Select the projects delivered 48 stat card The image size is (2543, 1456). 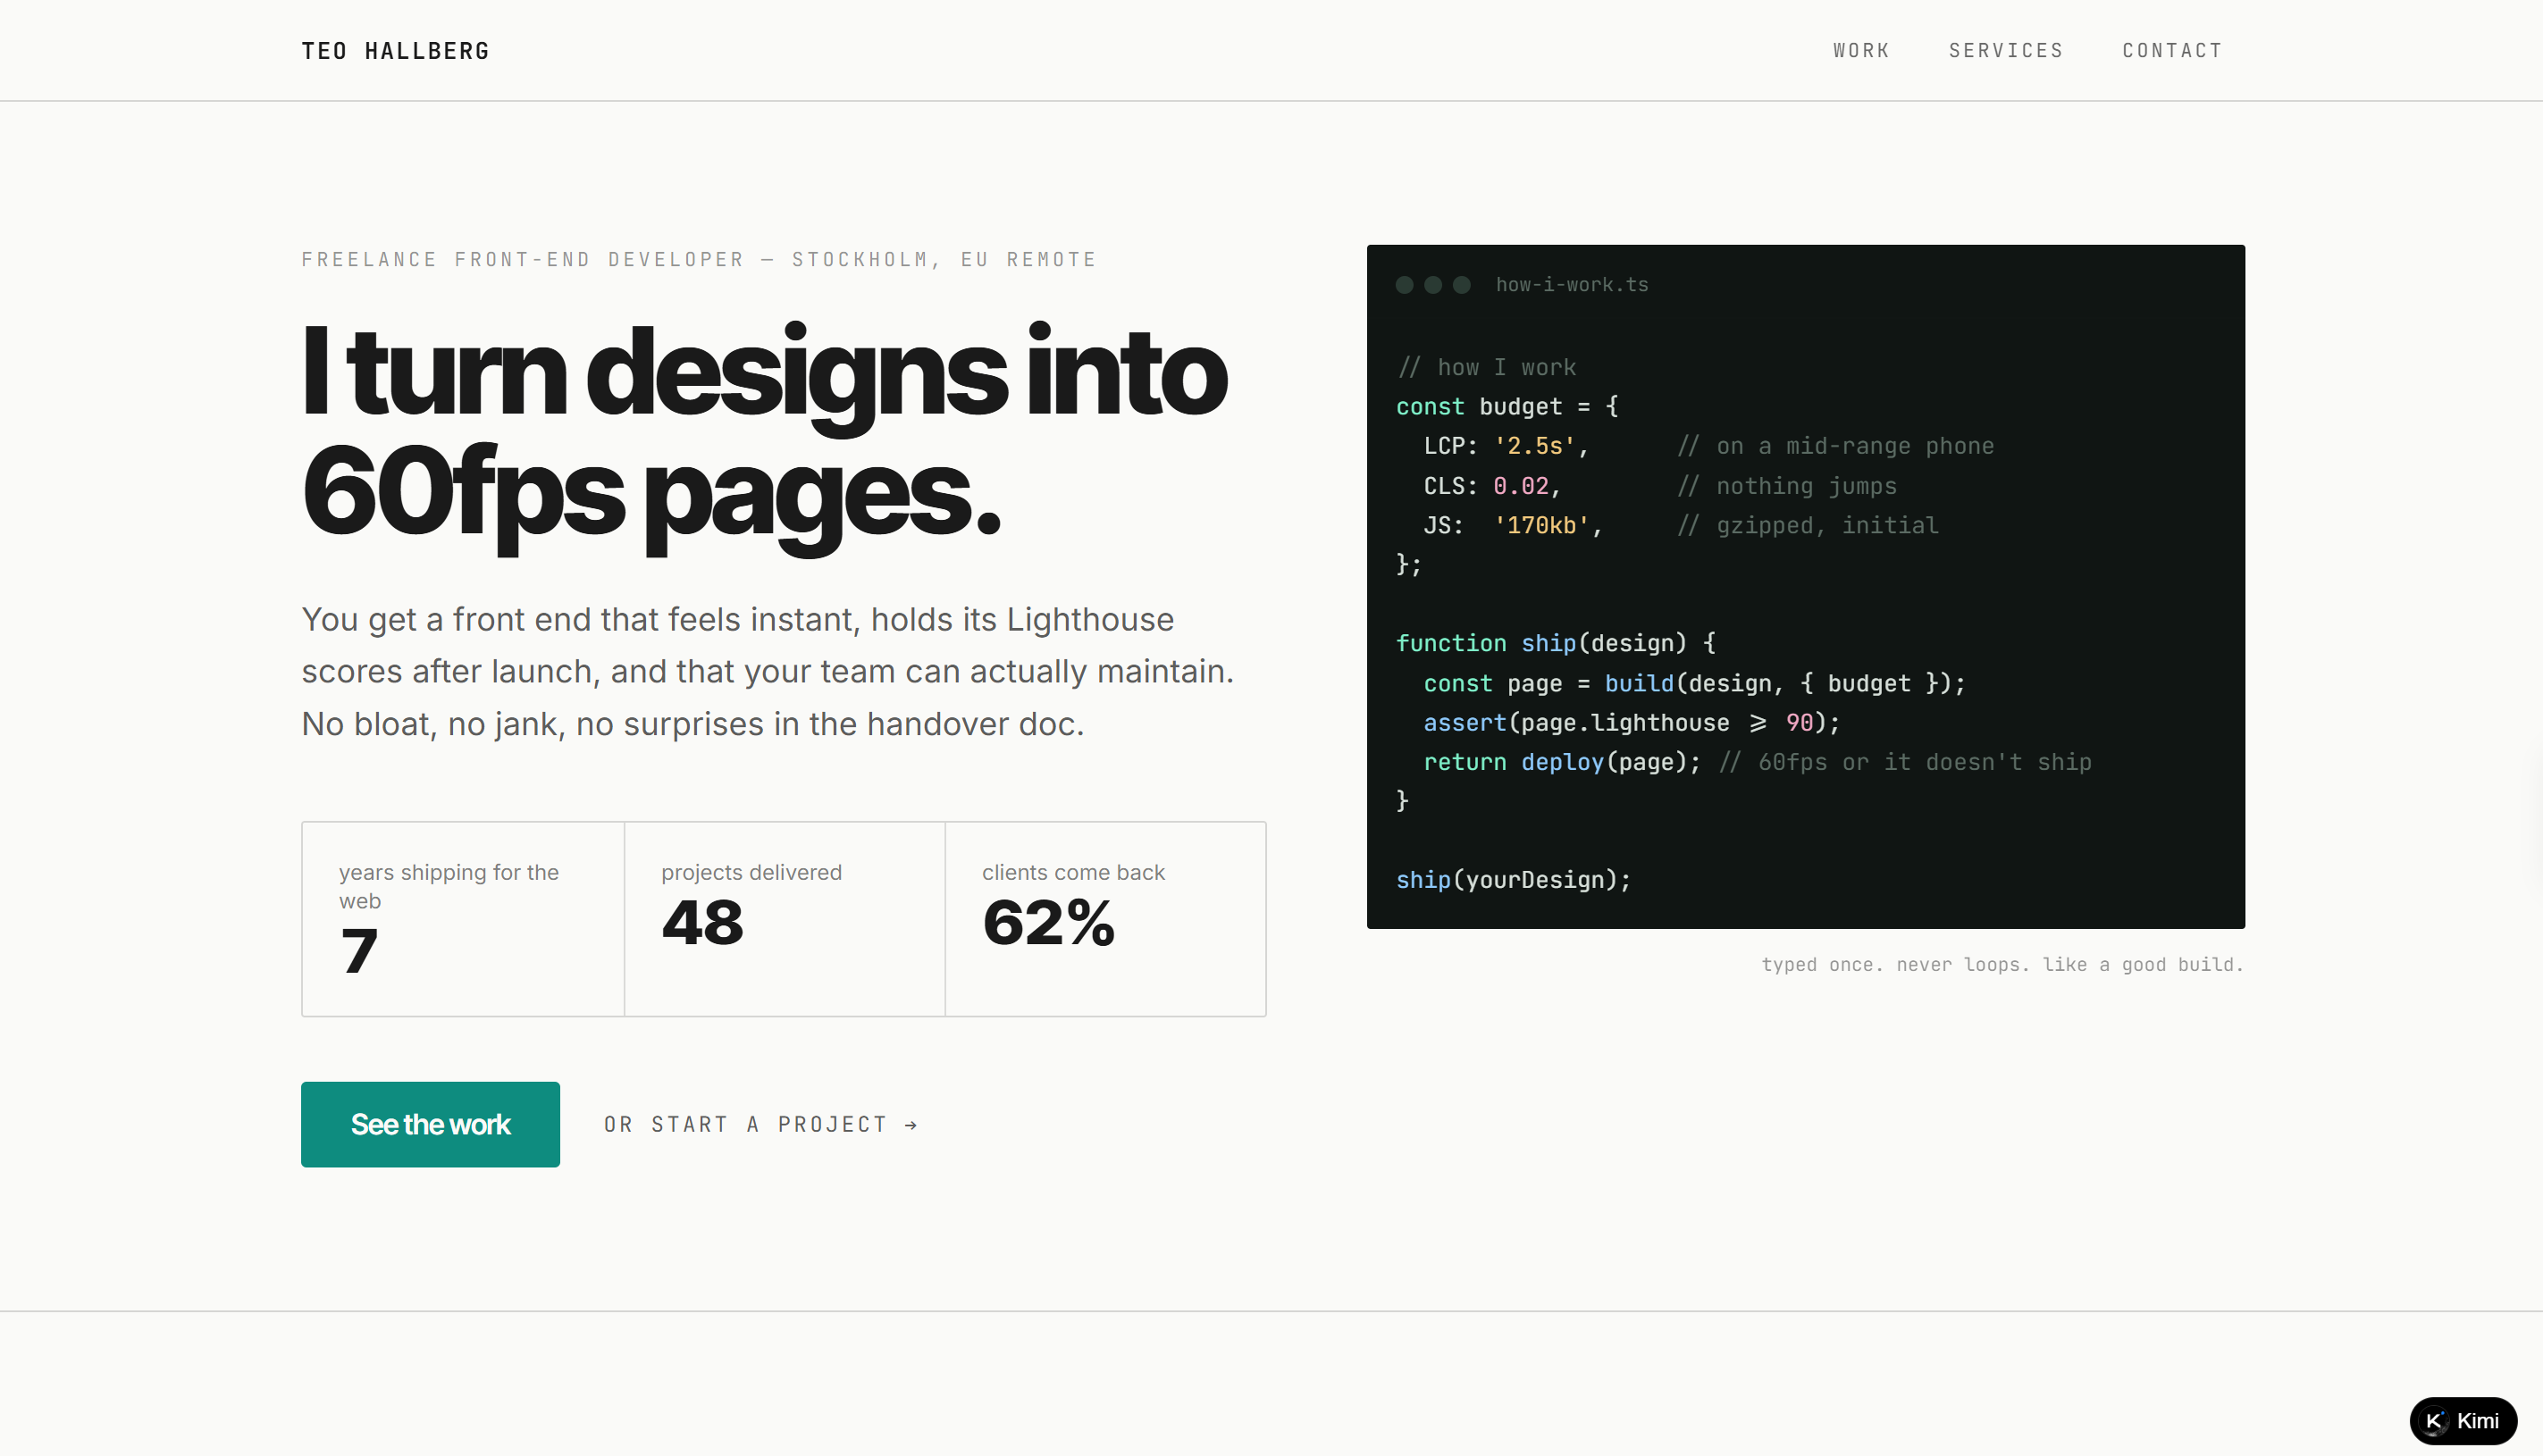785,919
